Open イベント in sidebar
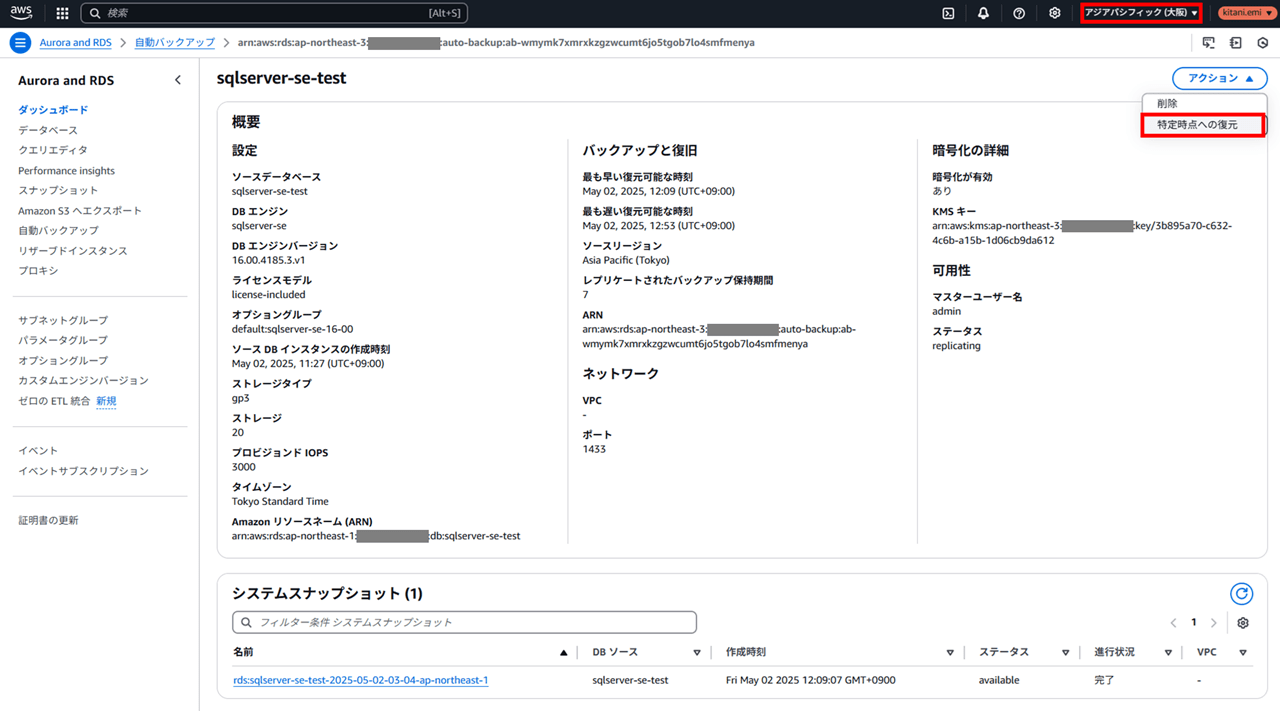The height and width of the screenshot is (711, 1280). coord(38,451)
